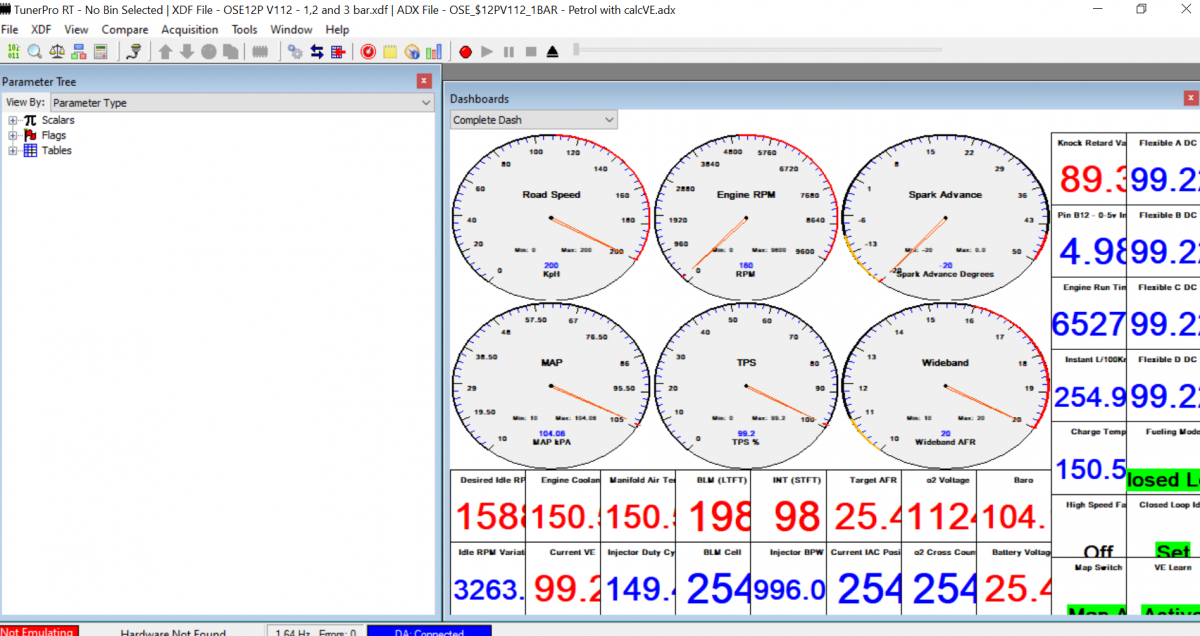Screen dimensions: 1200x636
Task: Click the red round gauge toolbar icon
Action: click(x=368, y=51)
